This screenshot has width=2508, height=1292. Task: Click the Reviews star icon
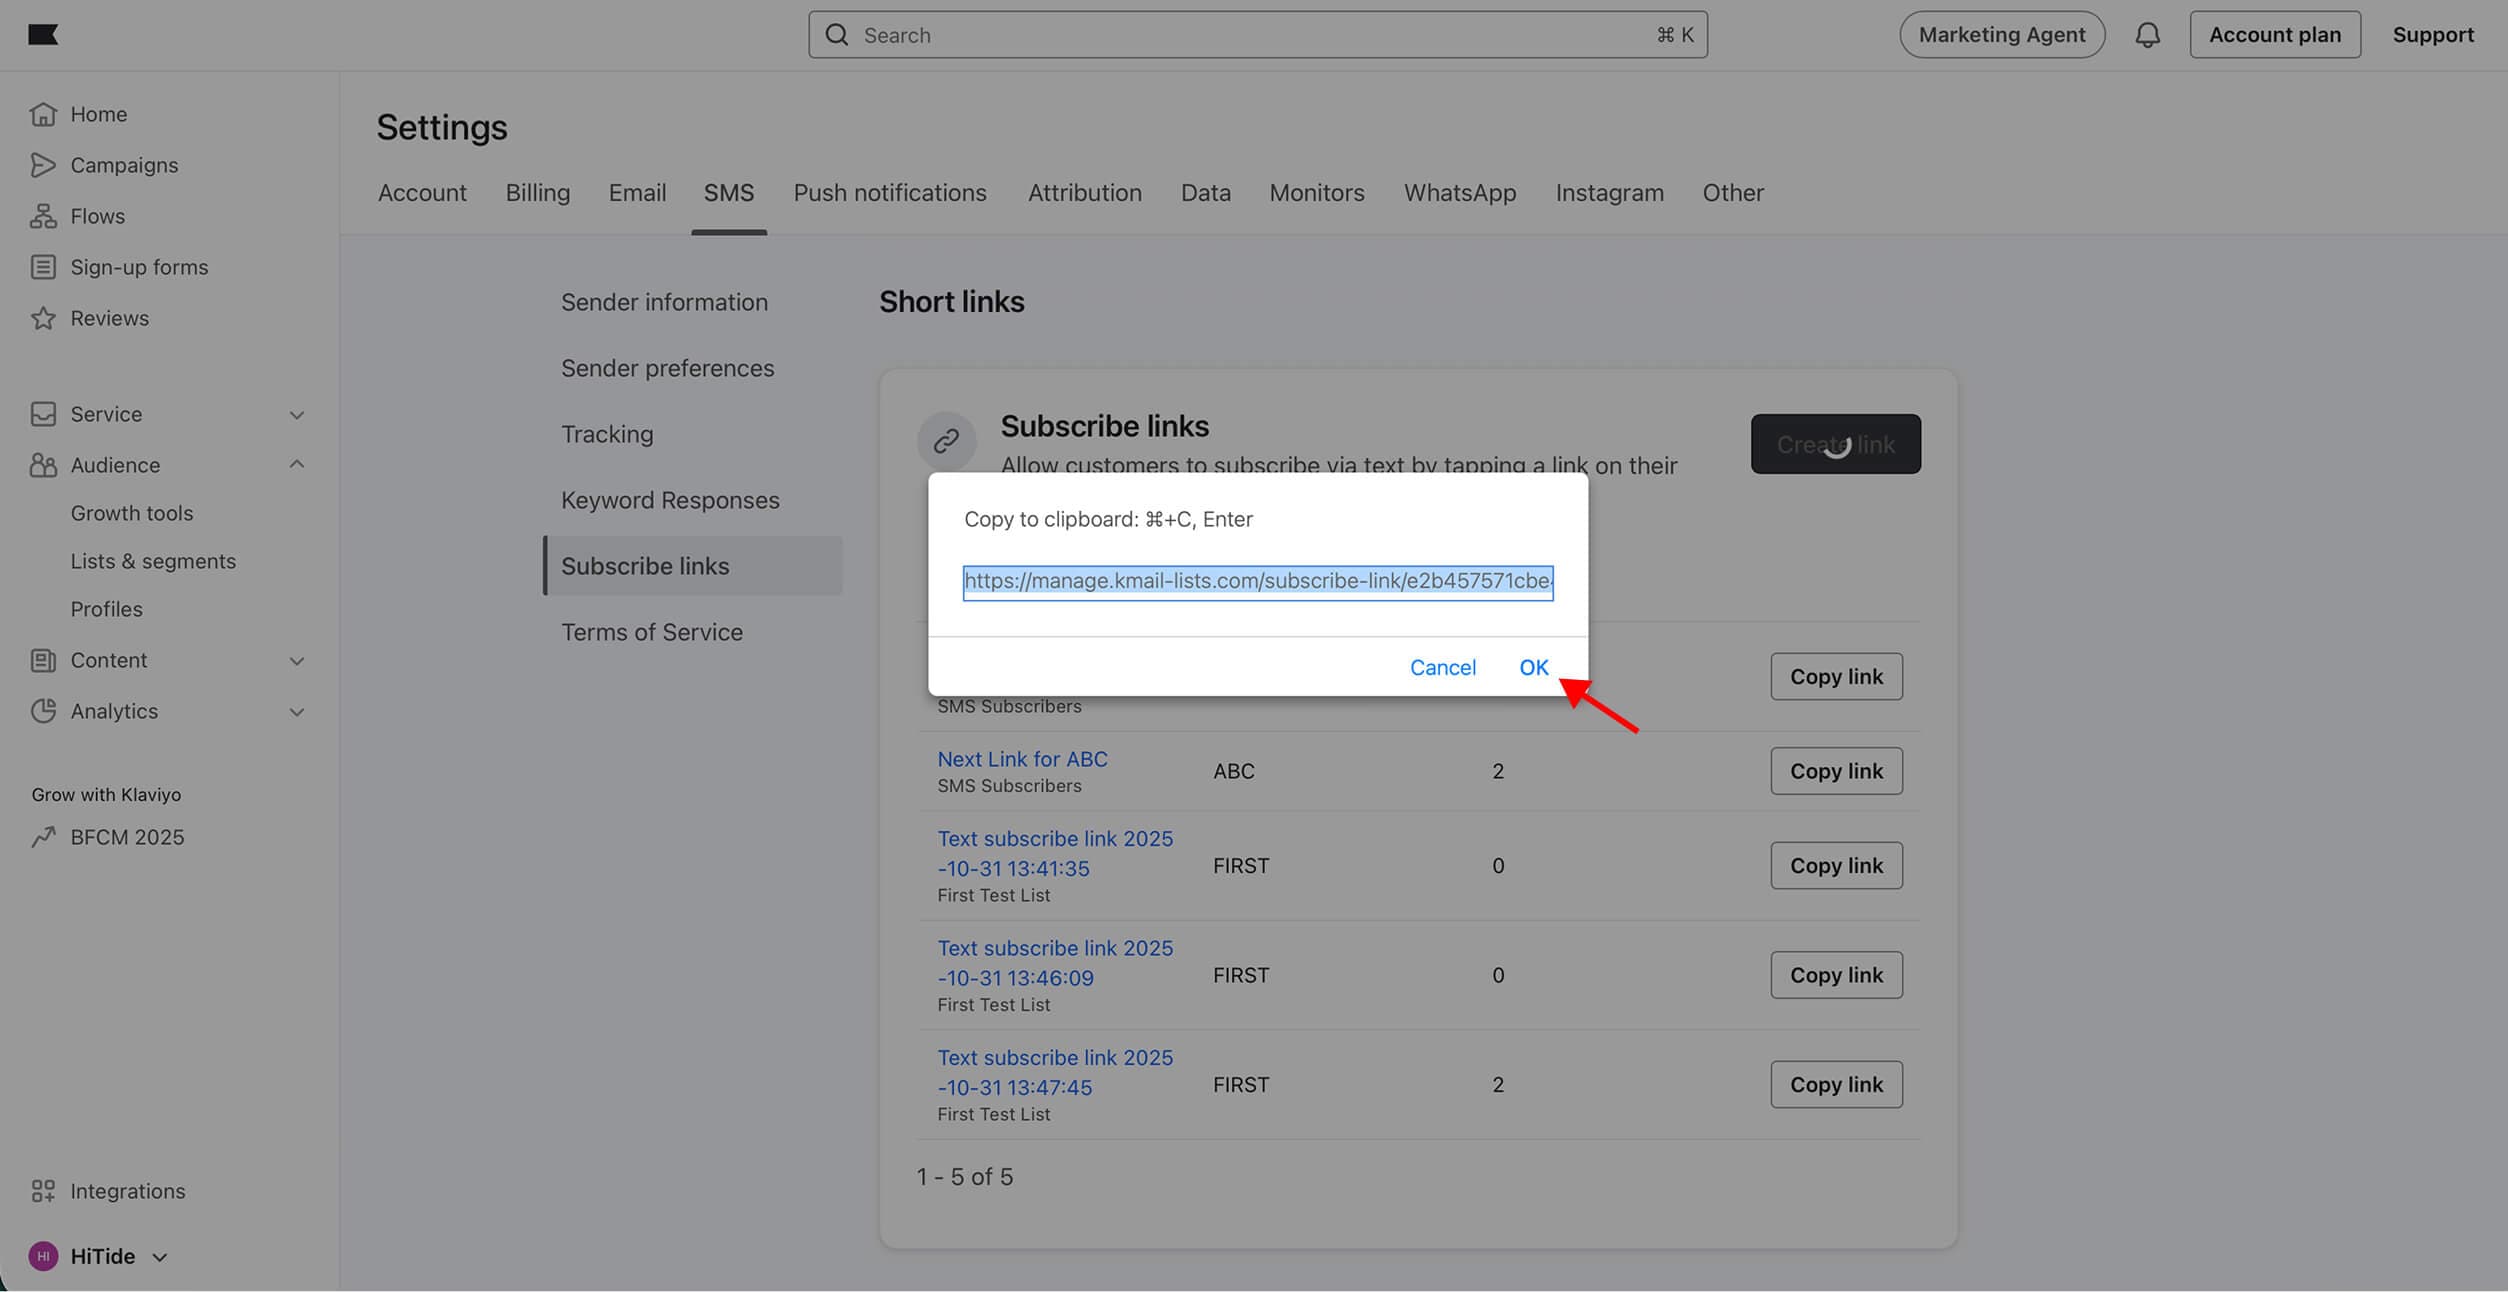(43, 318)
